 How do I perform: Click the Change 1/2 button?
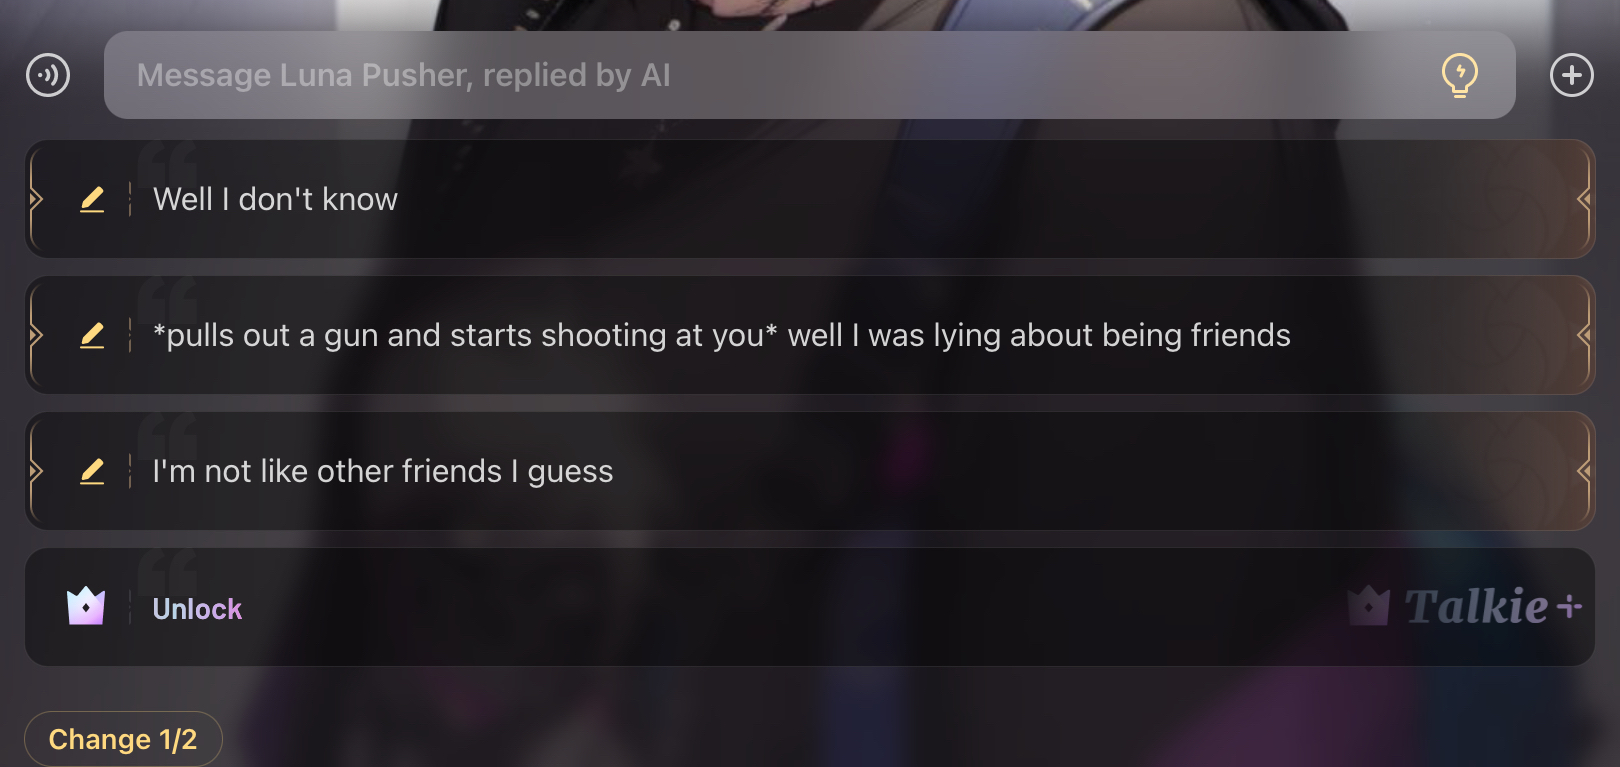[123, 739]
